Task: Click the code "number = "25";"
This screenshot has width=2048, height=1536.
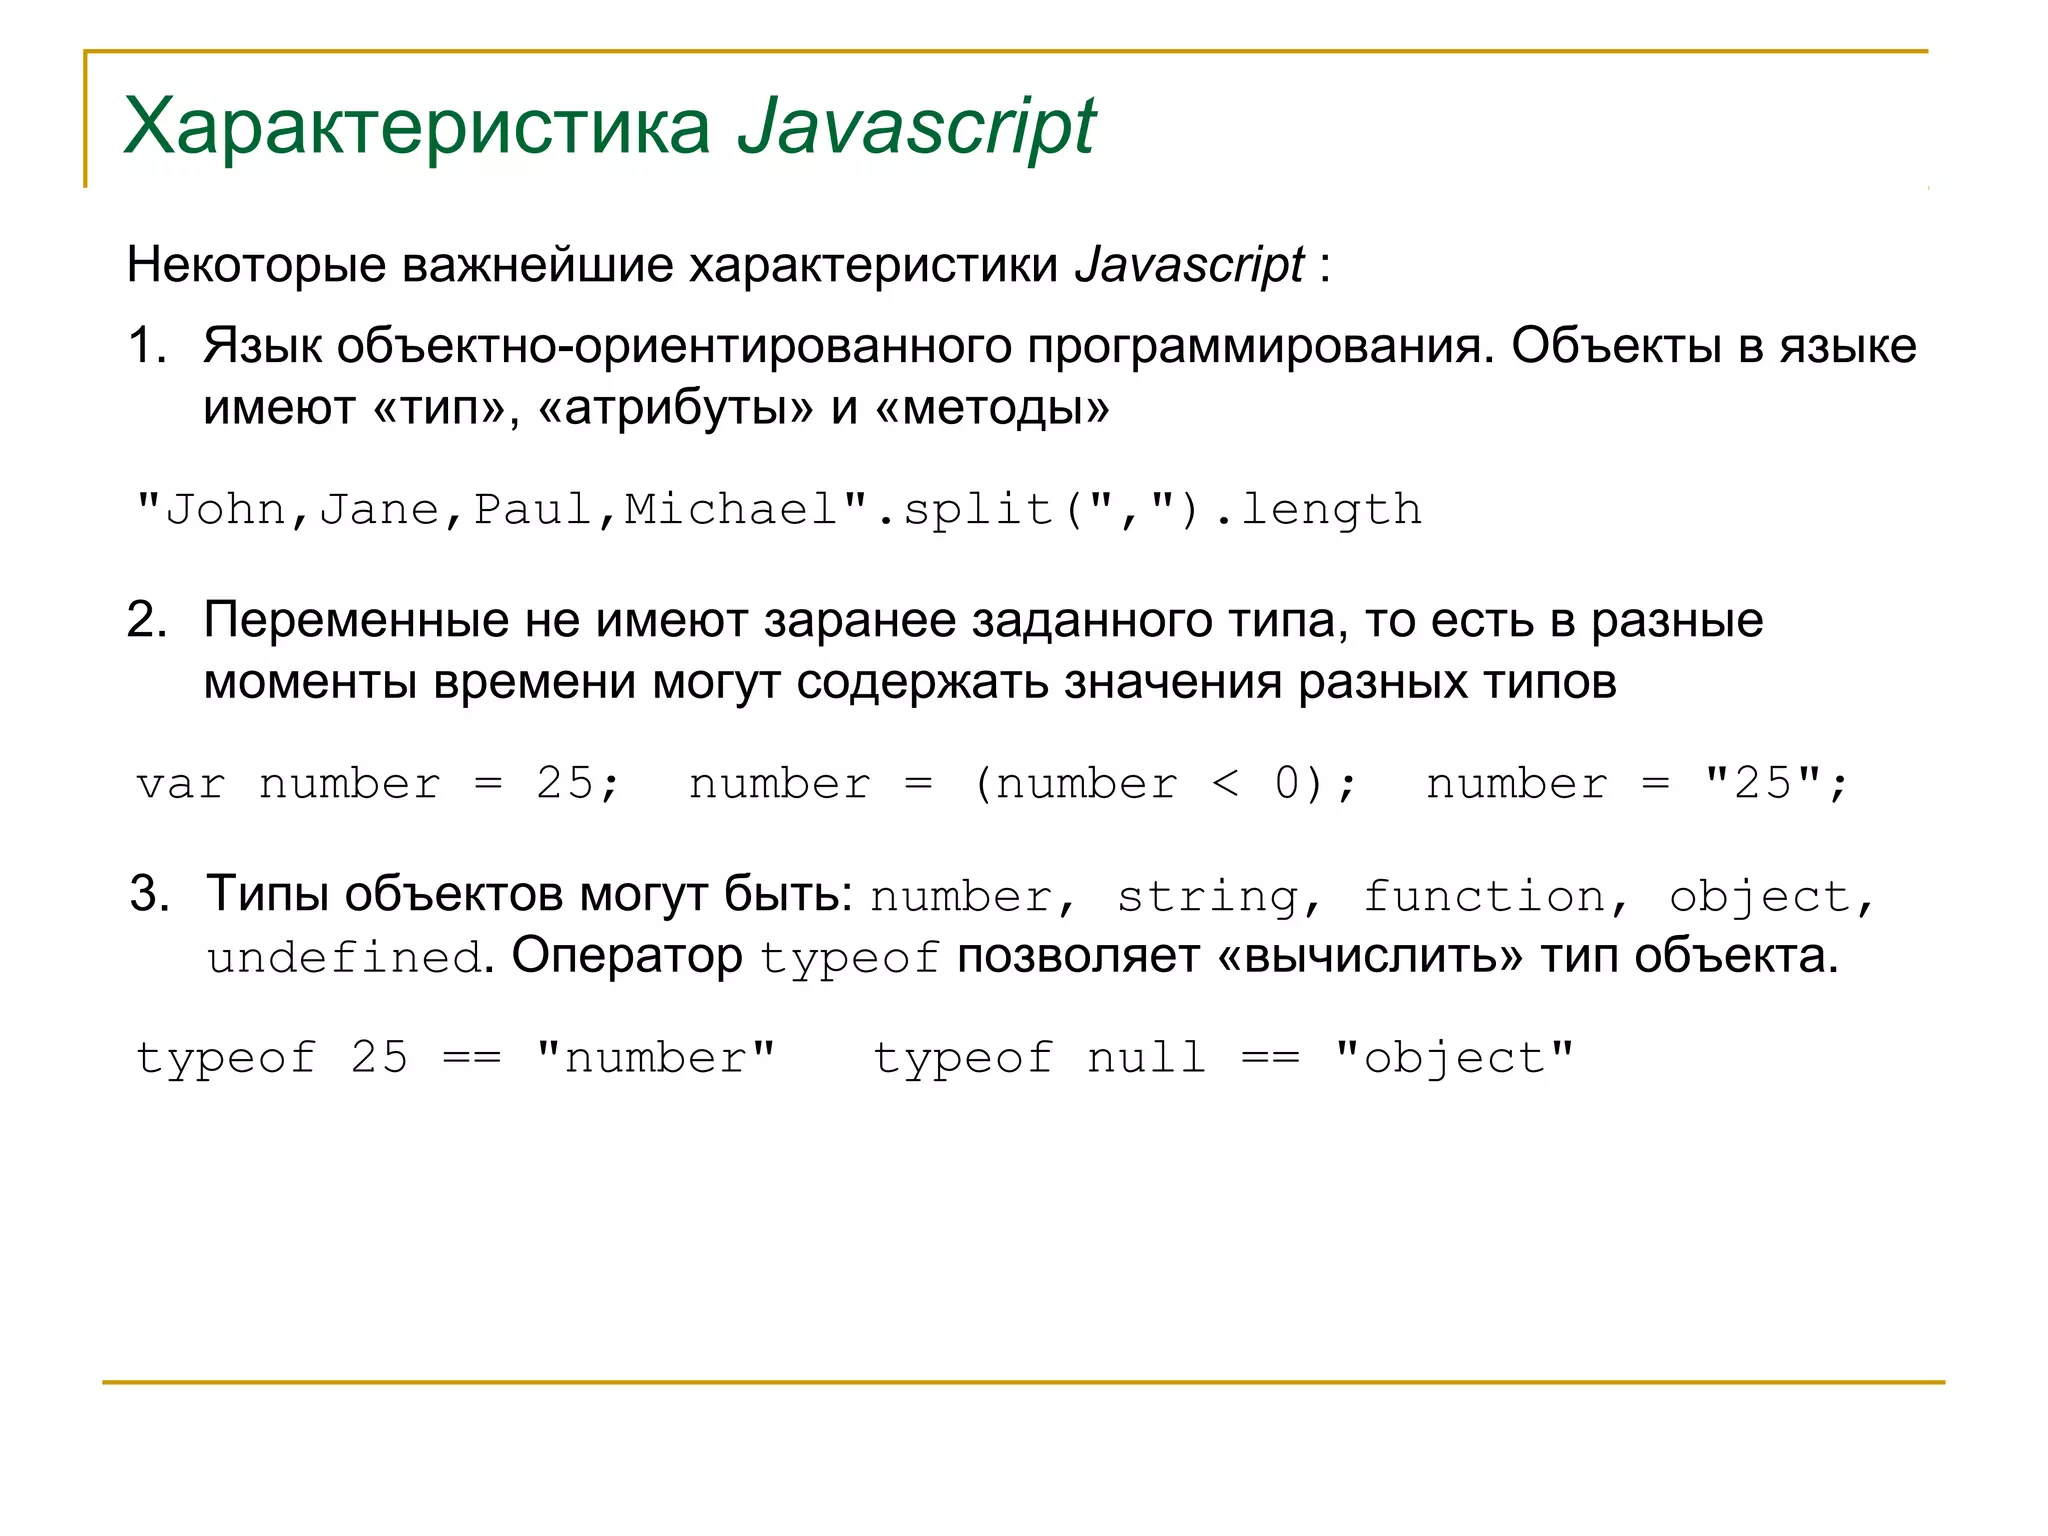Action: (x=1637, y=783)
